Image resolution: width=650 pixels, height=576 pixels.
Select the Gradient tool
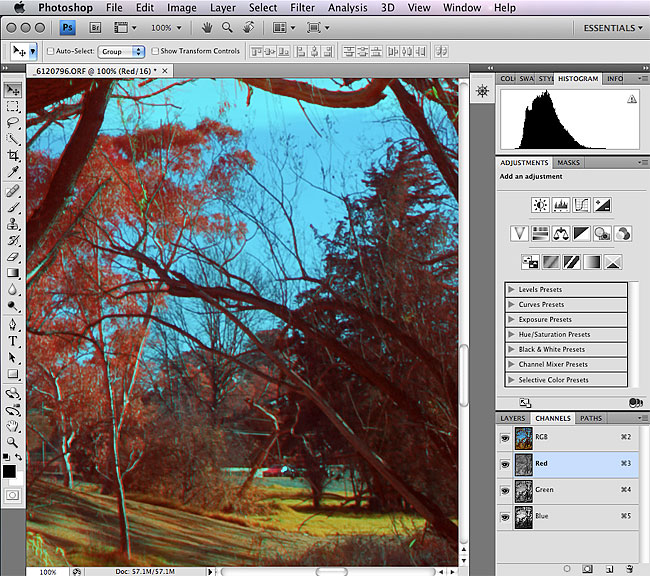(x=13, y=273)
